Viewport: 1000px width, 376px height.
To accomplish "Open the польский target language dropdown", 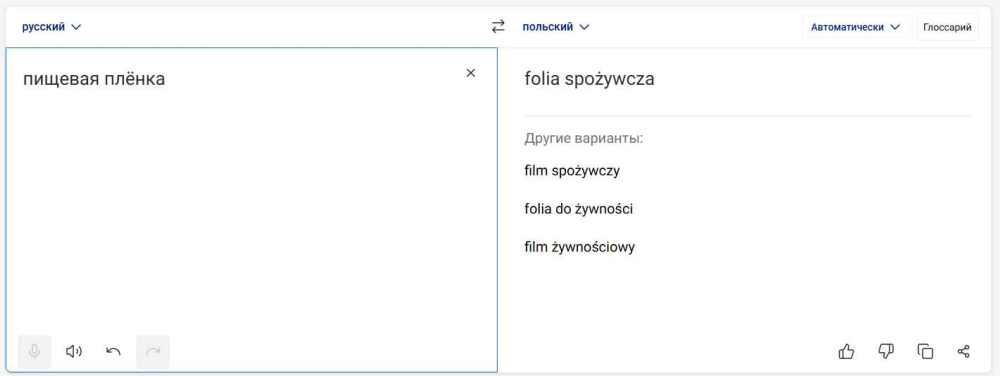I will tap(556, 27).
